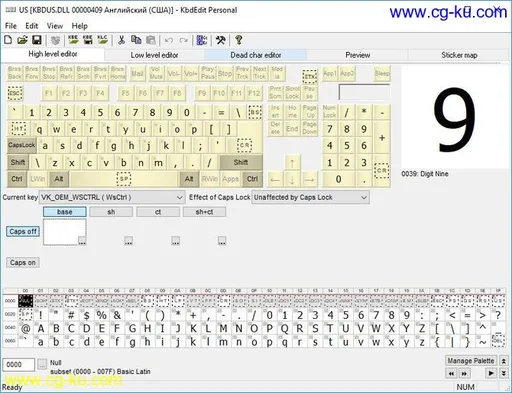This screenshot has height=393, width=512.
Task: Click the grayed-out package icon in the toolbar
Action: coord(55,40)
